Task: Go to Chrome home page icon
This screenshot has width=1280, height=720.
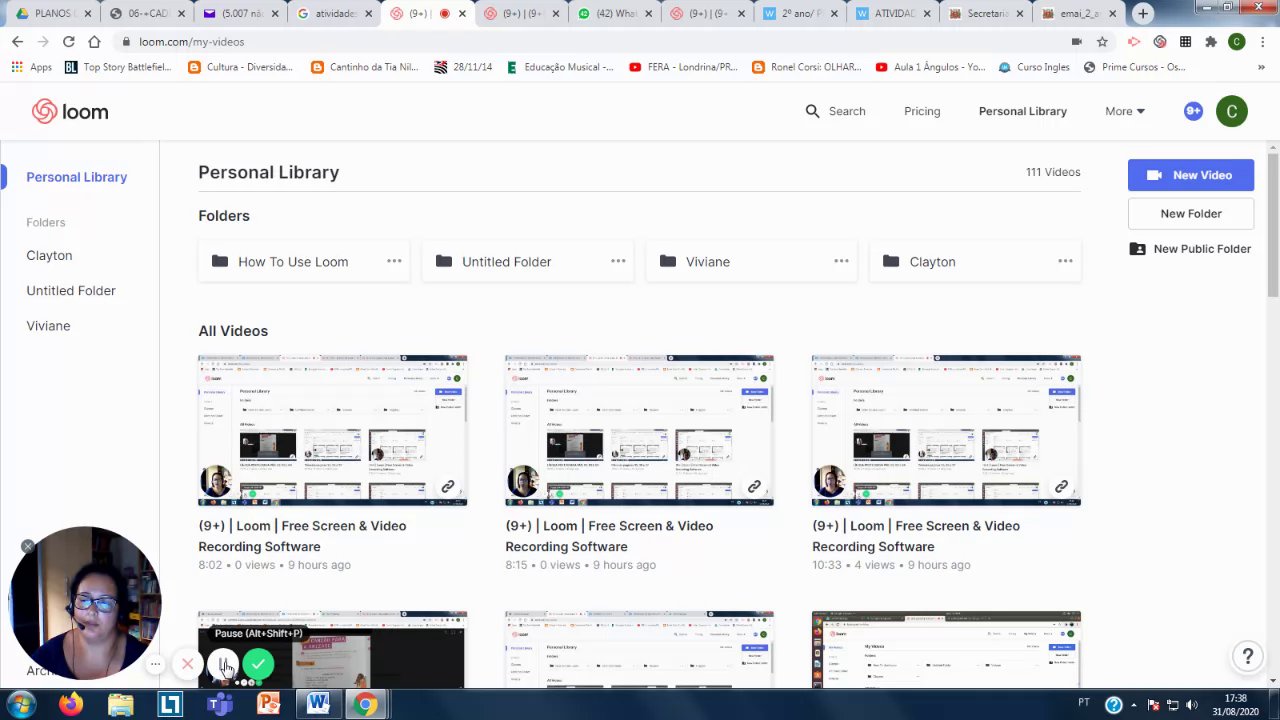Action: click(94, 42)
